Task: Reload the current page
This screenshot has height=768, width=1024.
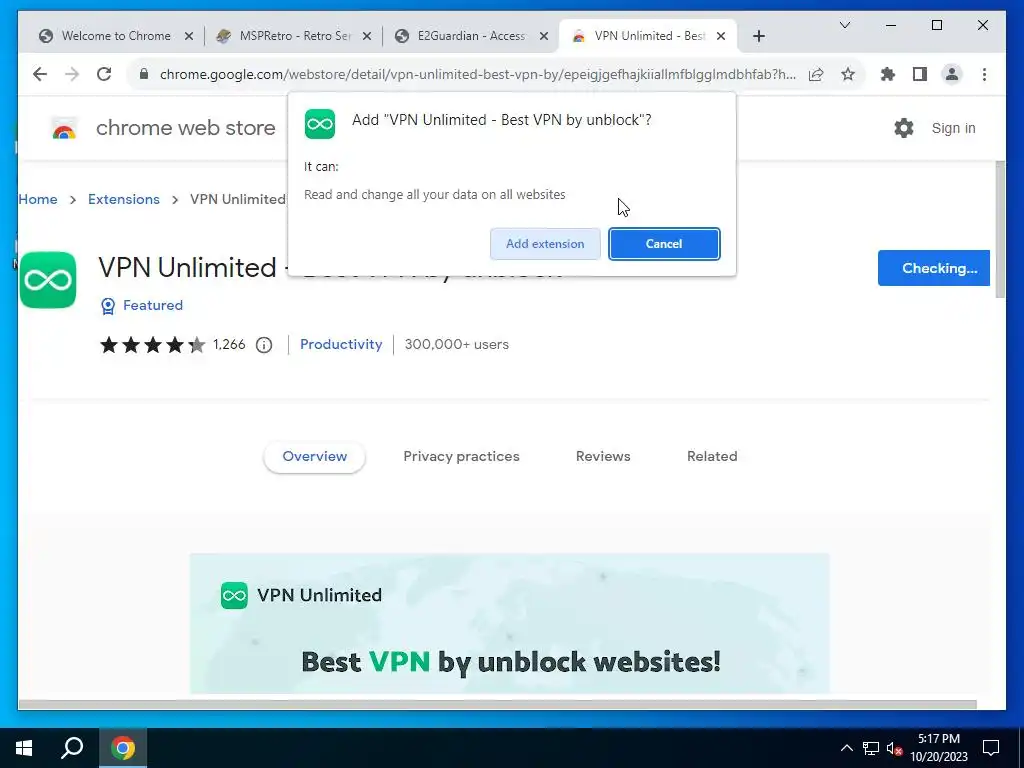Action: [104, 74]
